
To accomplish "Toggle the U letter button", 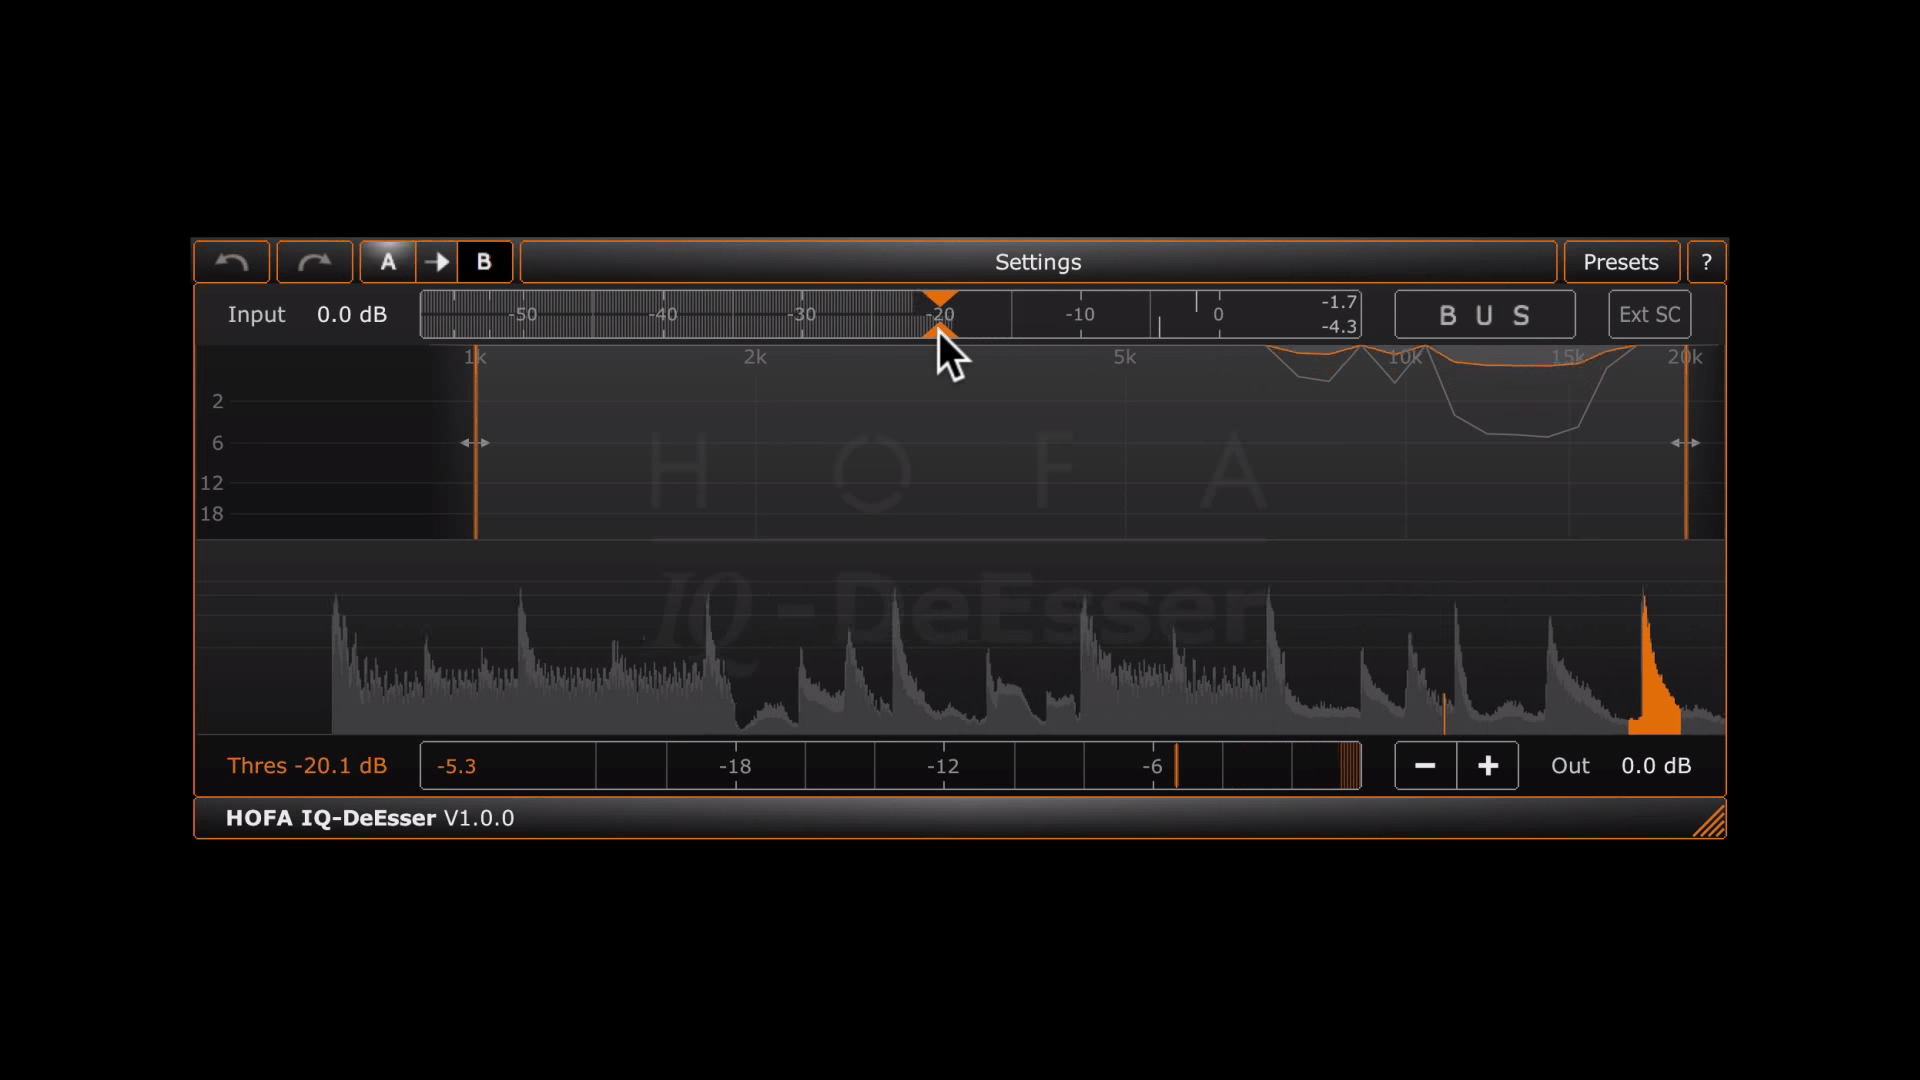I will click(1484, 316).
